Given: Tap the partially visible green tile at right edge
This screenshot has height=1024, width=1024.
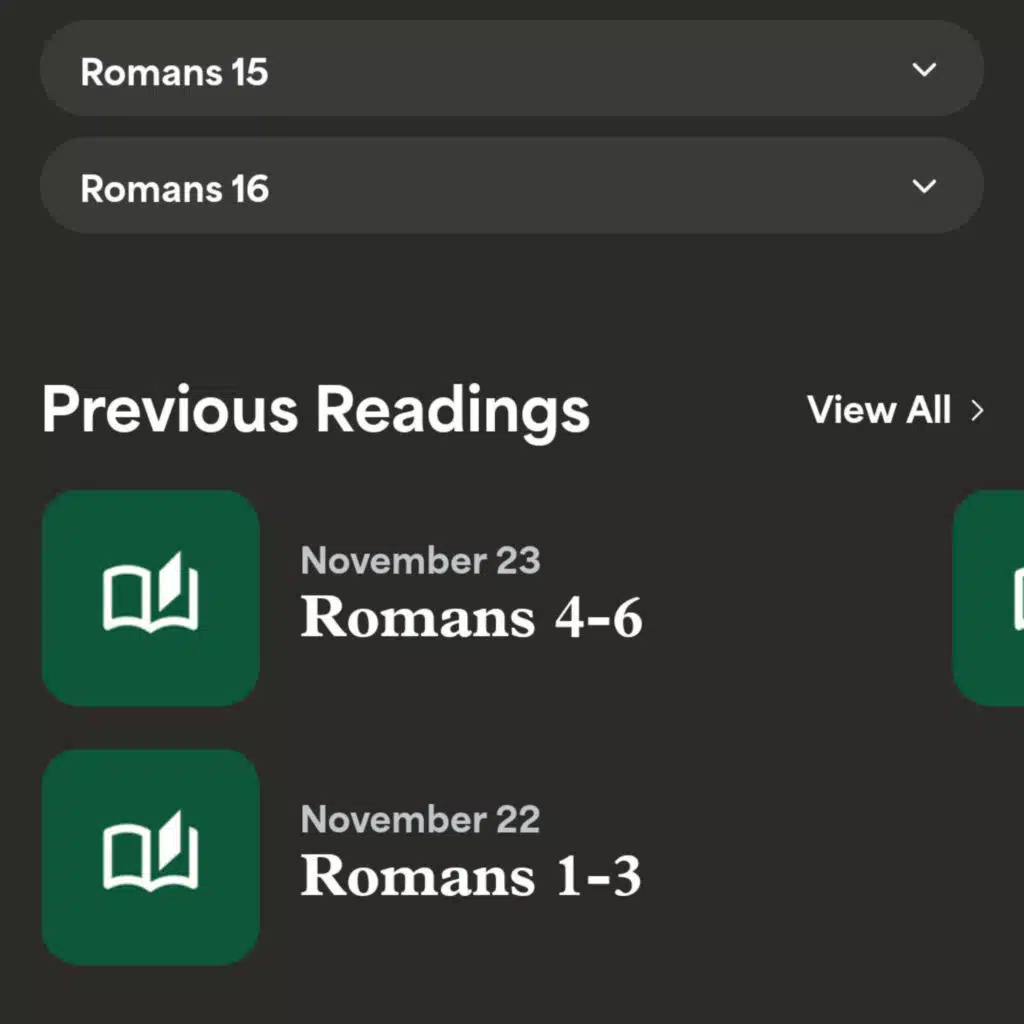Looking at the screenshot, I should pyautogui.click(x=990, y=597).
